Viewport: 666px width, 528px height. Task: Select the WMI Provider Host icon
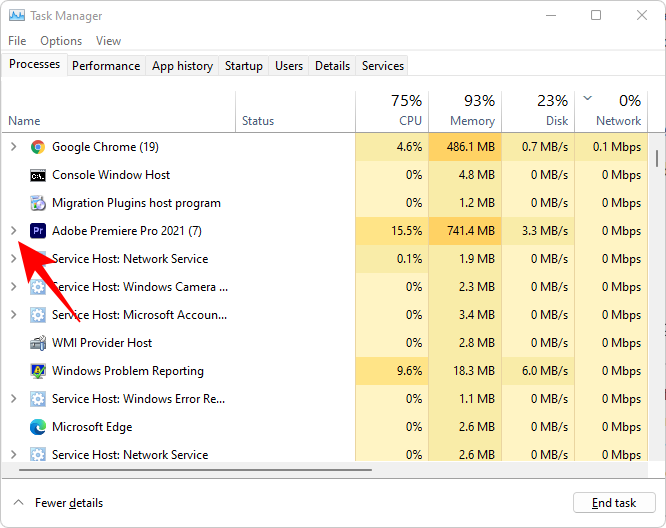pyautogui.click(x=38, y=343)
